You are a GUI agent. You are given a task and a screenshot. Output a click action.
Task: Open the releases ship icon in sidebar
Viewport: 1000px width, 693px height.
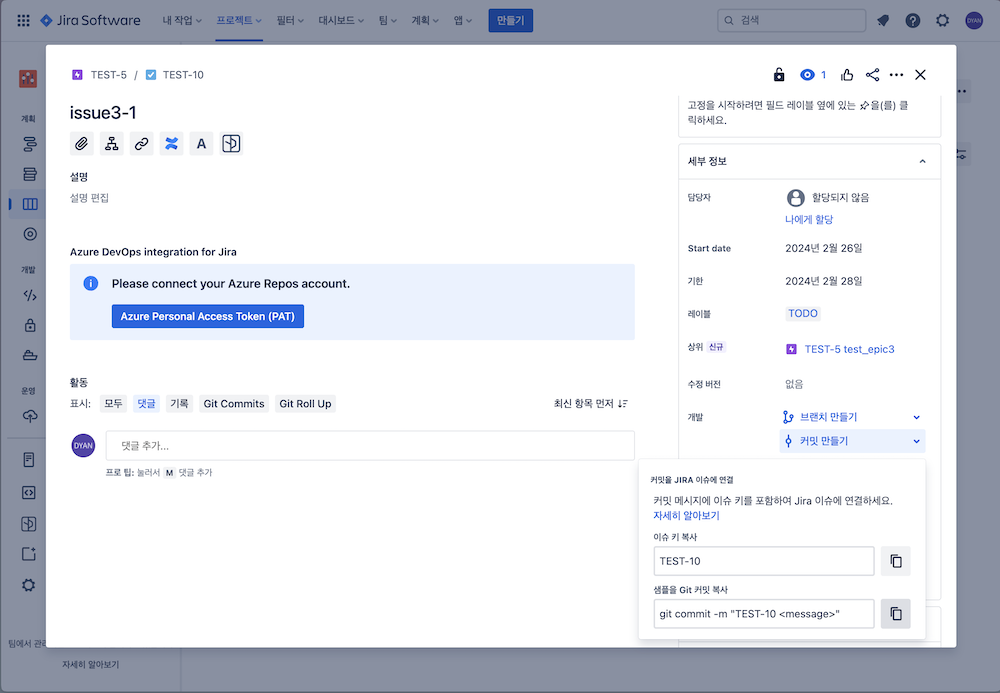(29, 355)
